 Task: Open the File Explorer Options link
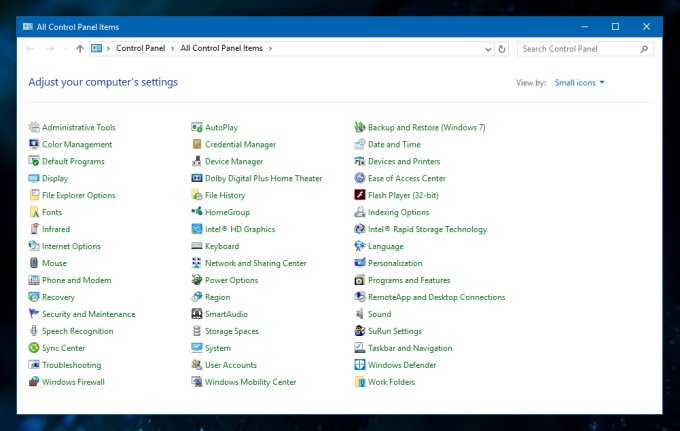pyautogui.click(x=78, y=195)
